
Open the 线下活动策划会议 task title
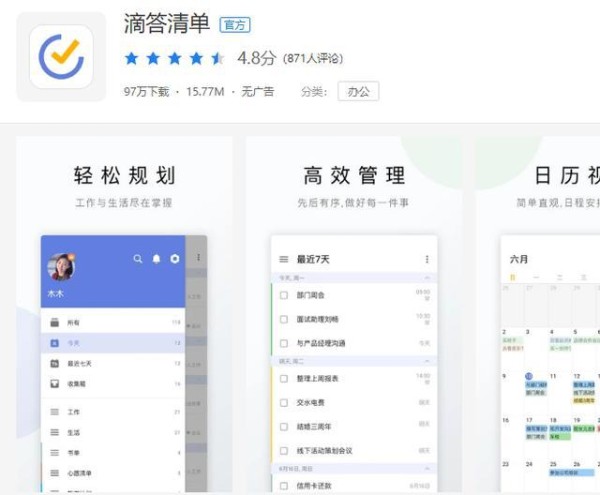(324, 451)
